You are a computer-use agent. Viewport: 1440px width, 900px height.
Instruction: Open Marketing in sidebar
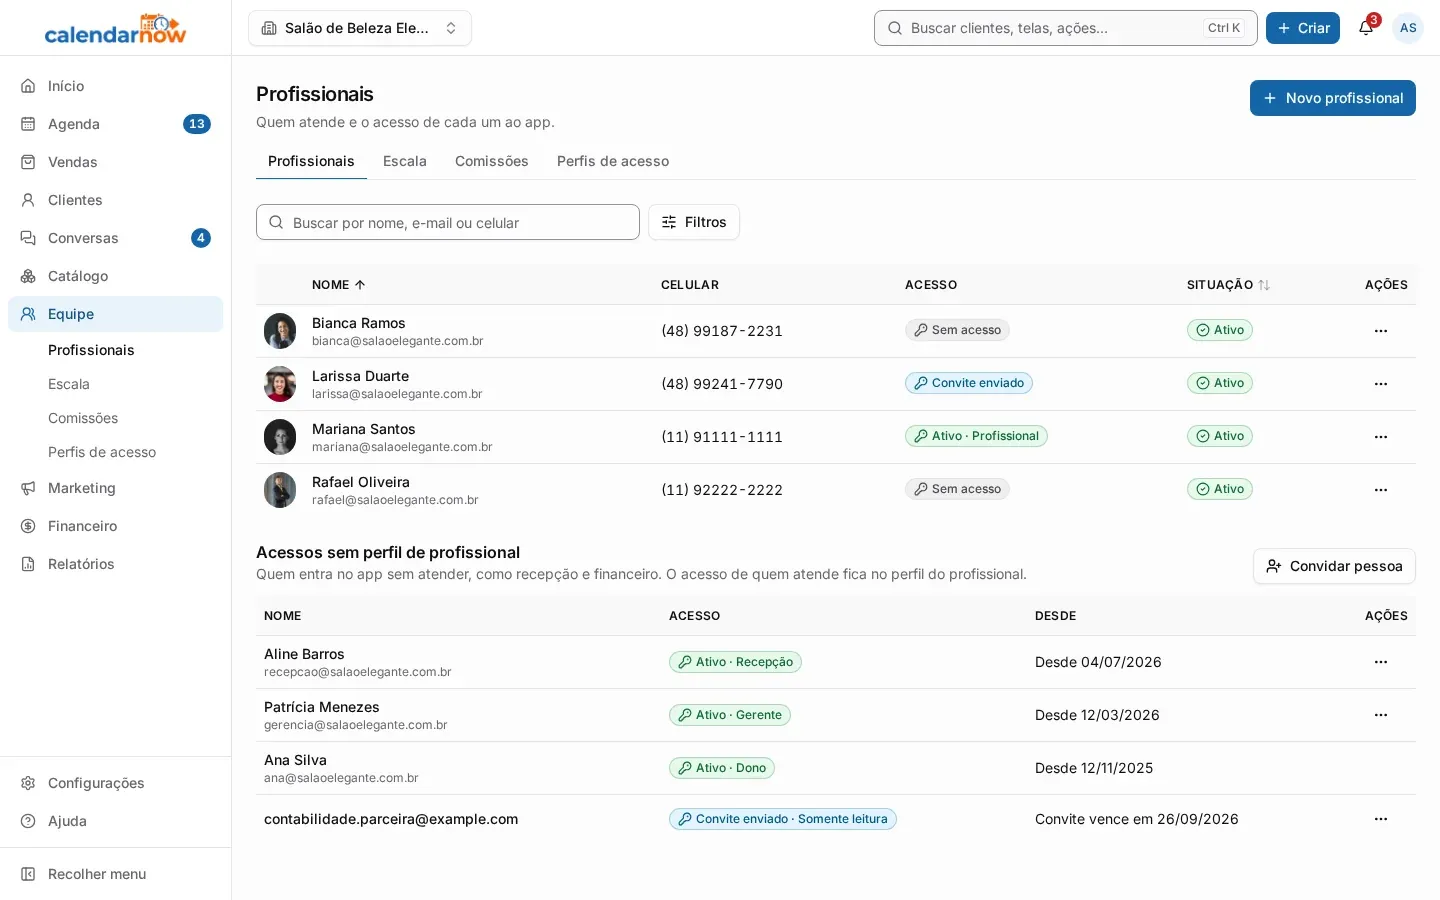pos(115,488)
